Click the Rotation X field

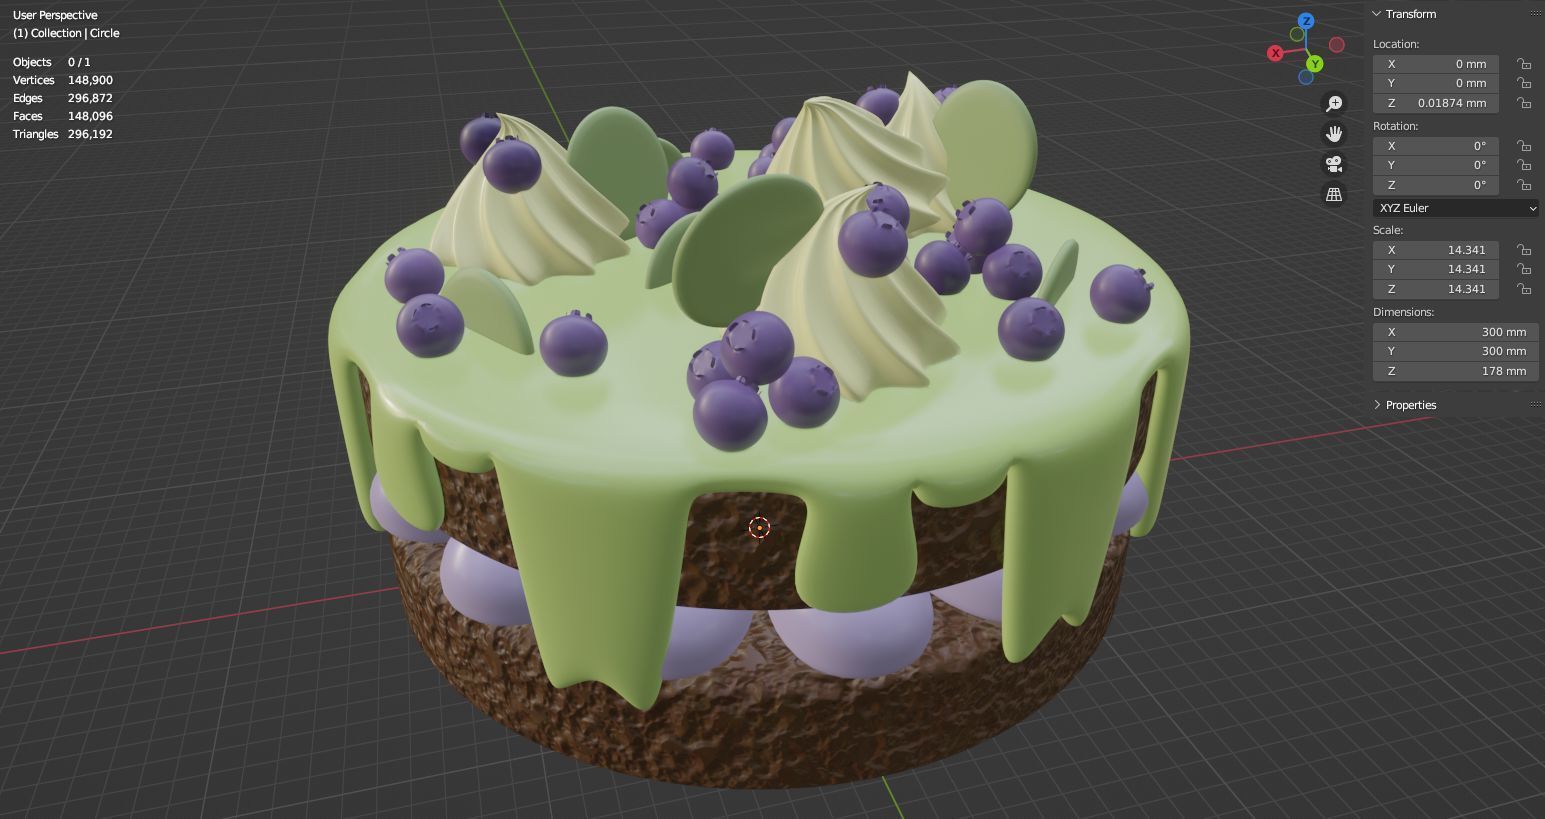point(1436,146)
